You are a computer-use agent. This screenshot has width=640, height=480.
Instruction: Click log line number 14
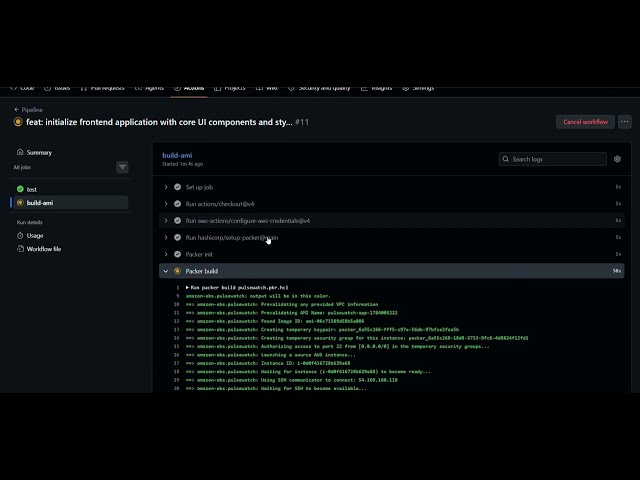(177, 338)
